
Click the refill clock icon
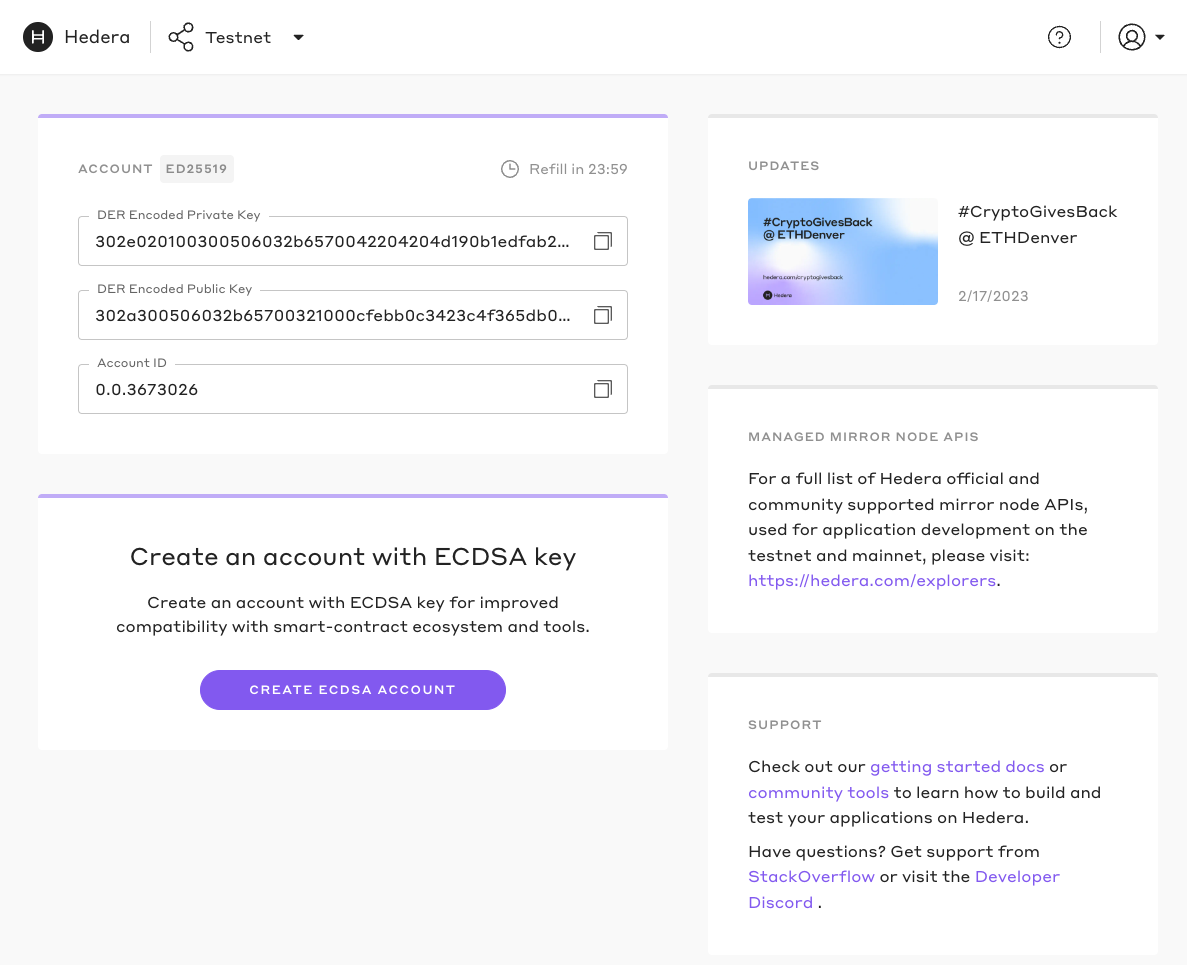pos(510,169)
